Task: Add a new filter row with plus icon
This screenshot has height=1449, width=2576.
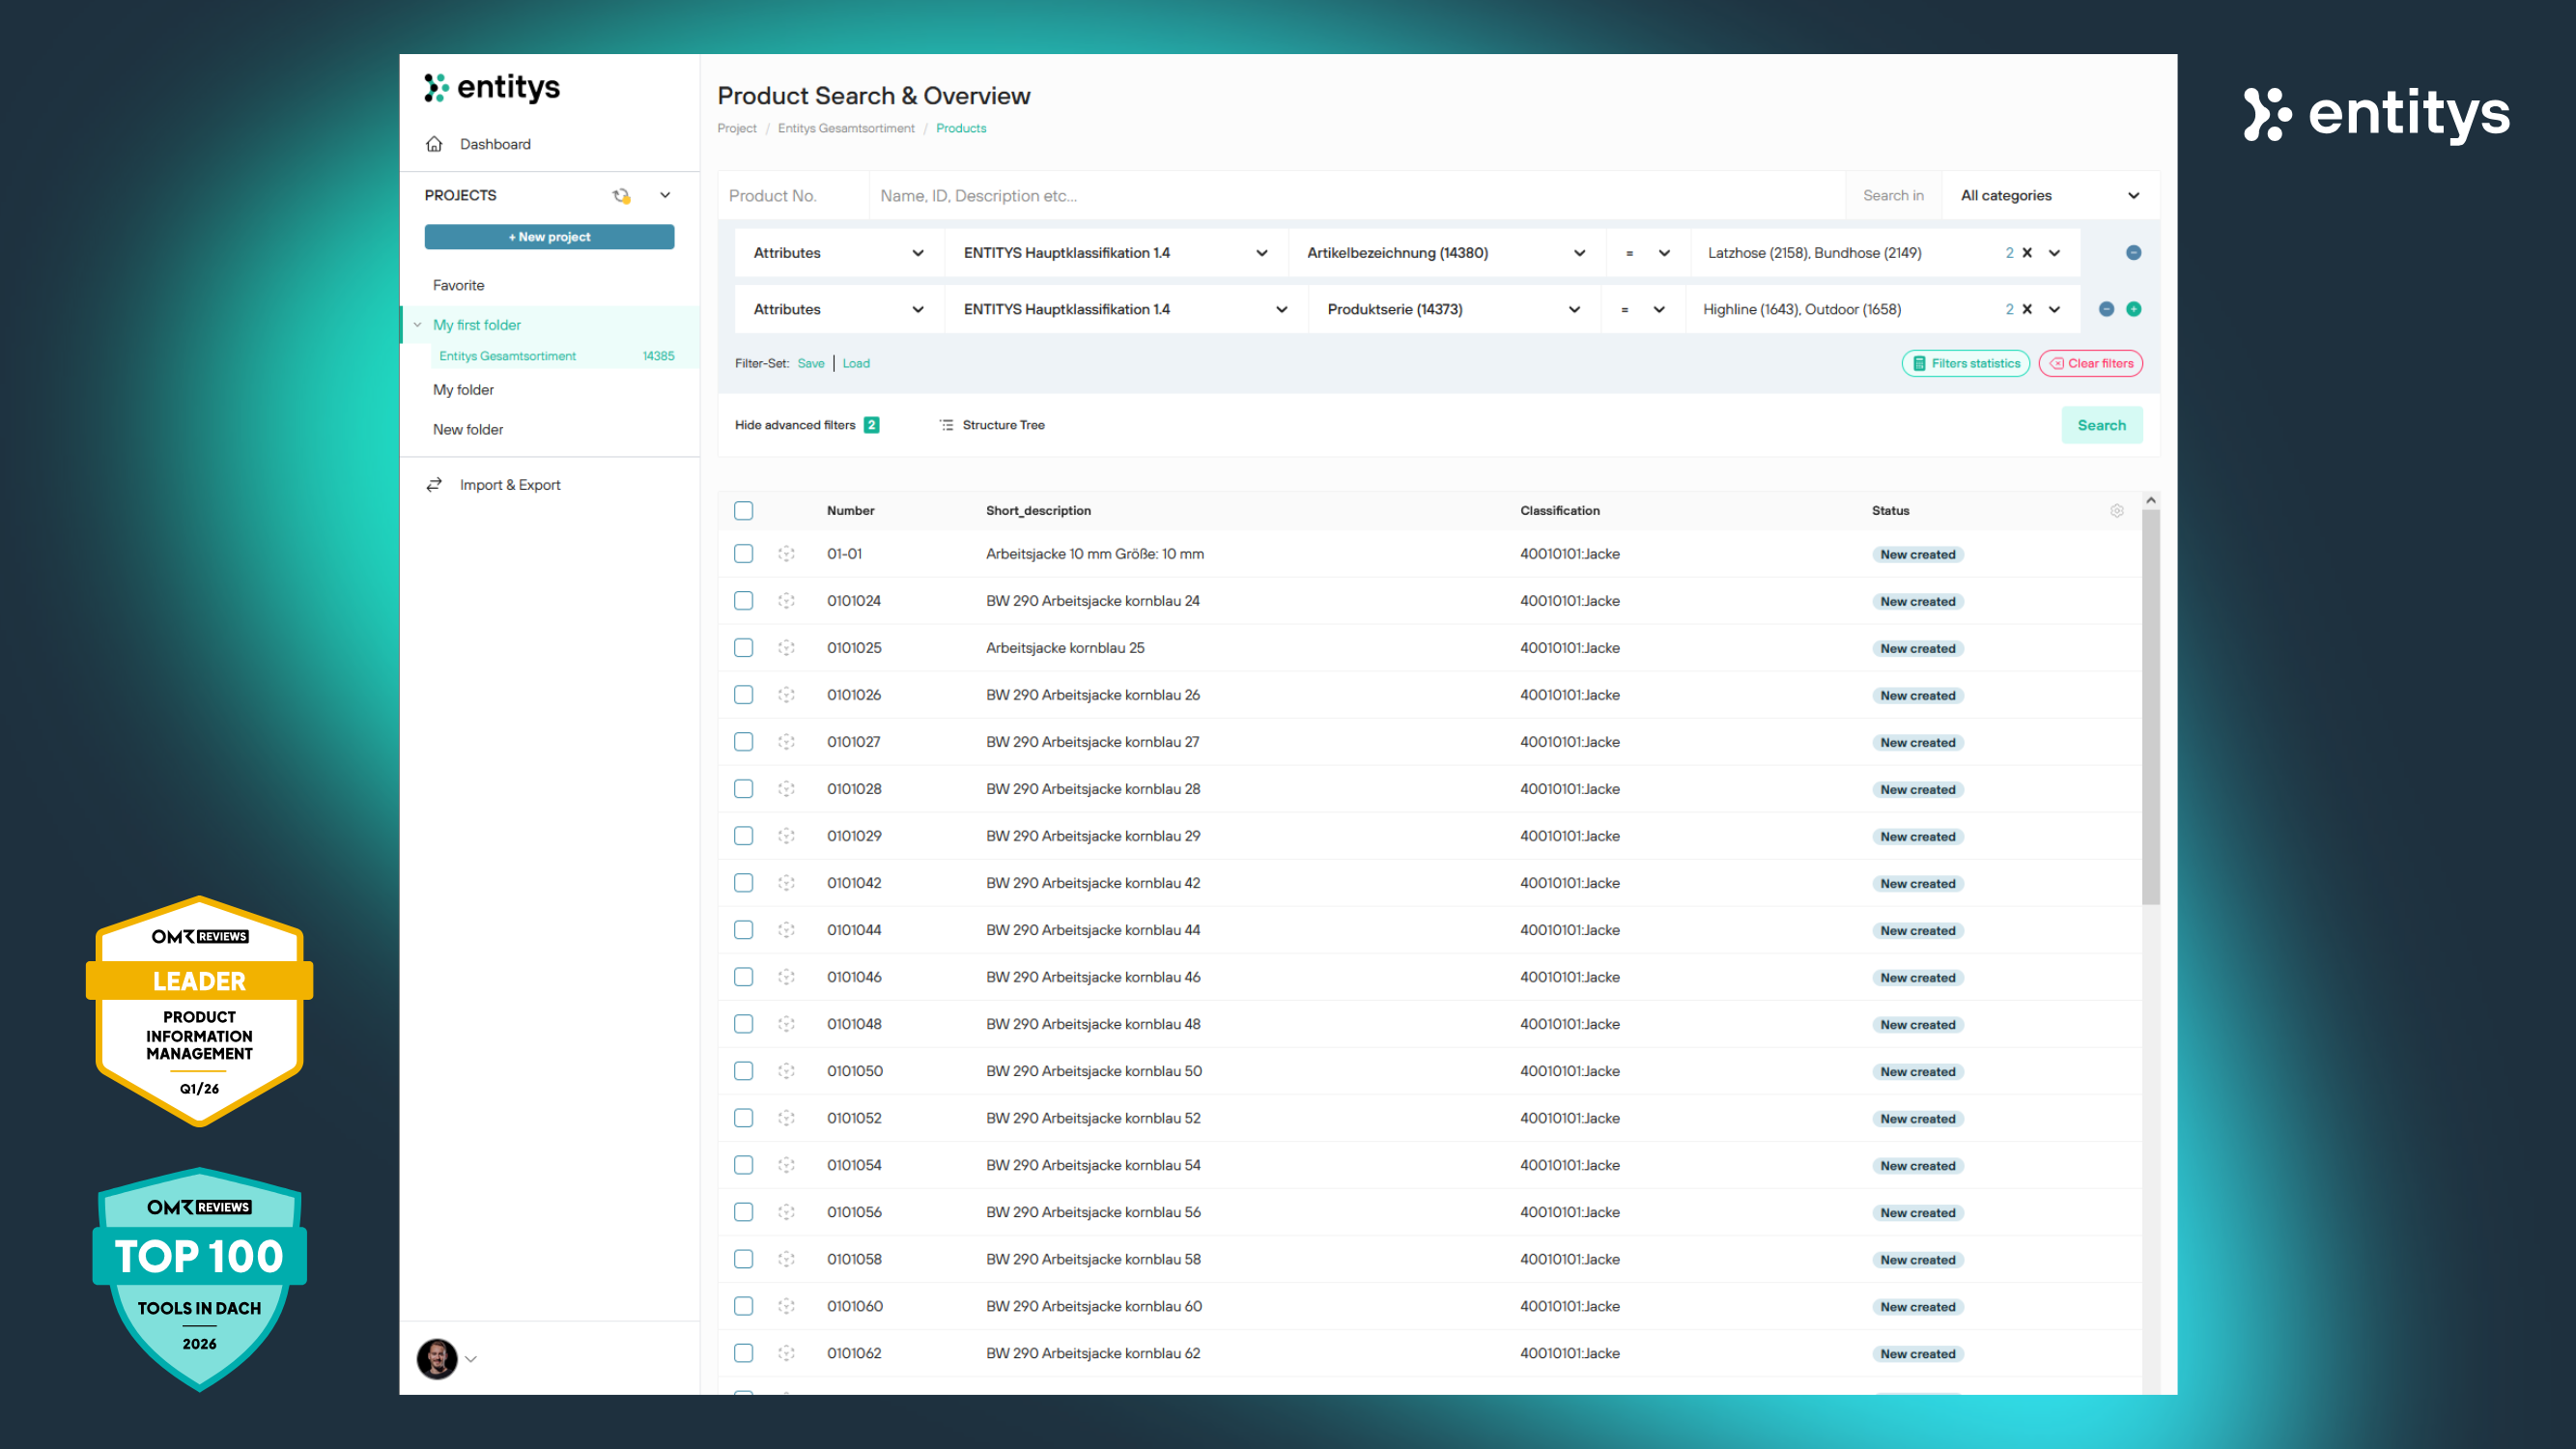Action: click(2133, 309)
